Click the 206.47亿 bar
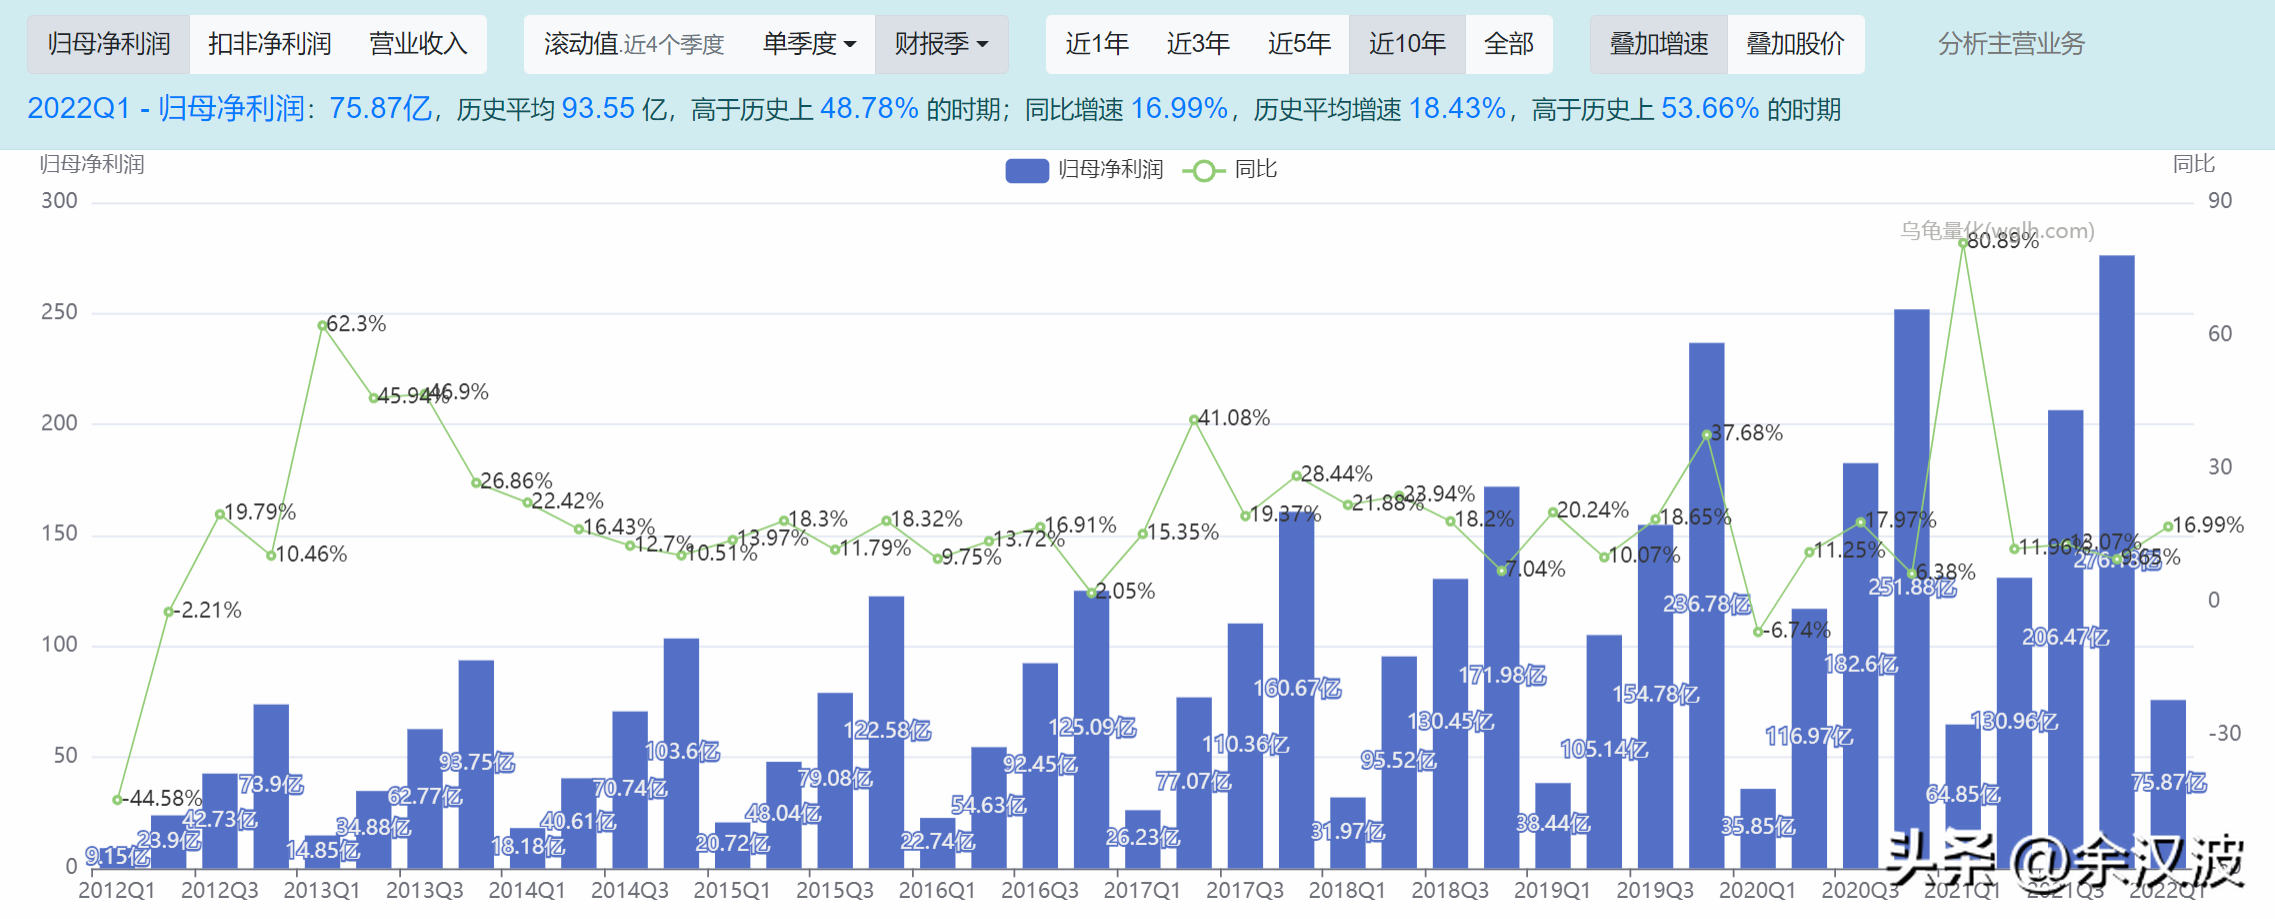The height and width of the screenshot is (919, 2275). 2065,638
